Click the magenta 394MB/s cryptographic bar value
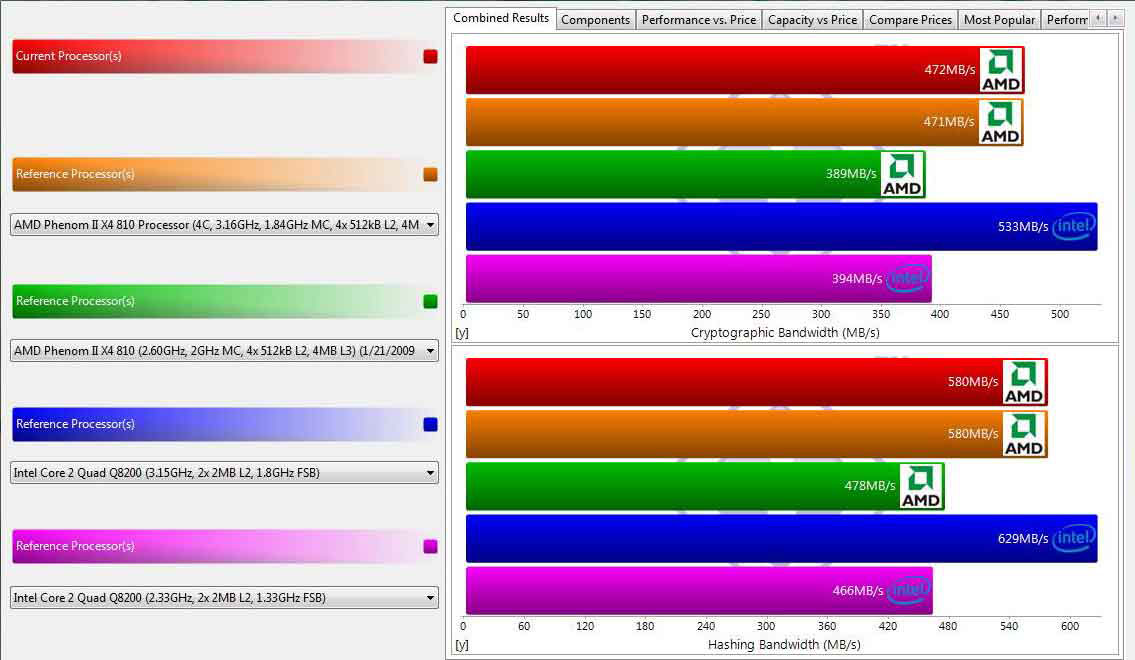 pyautogui.click(x=857, y=279)
